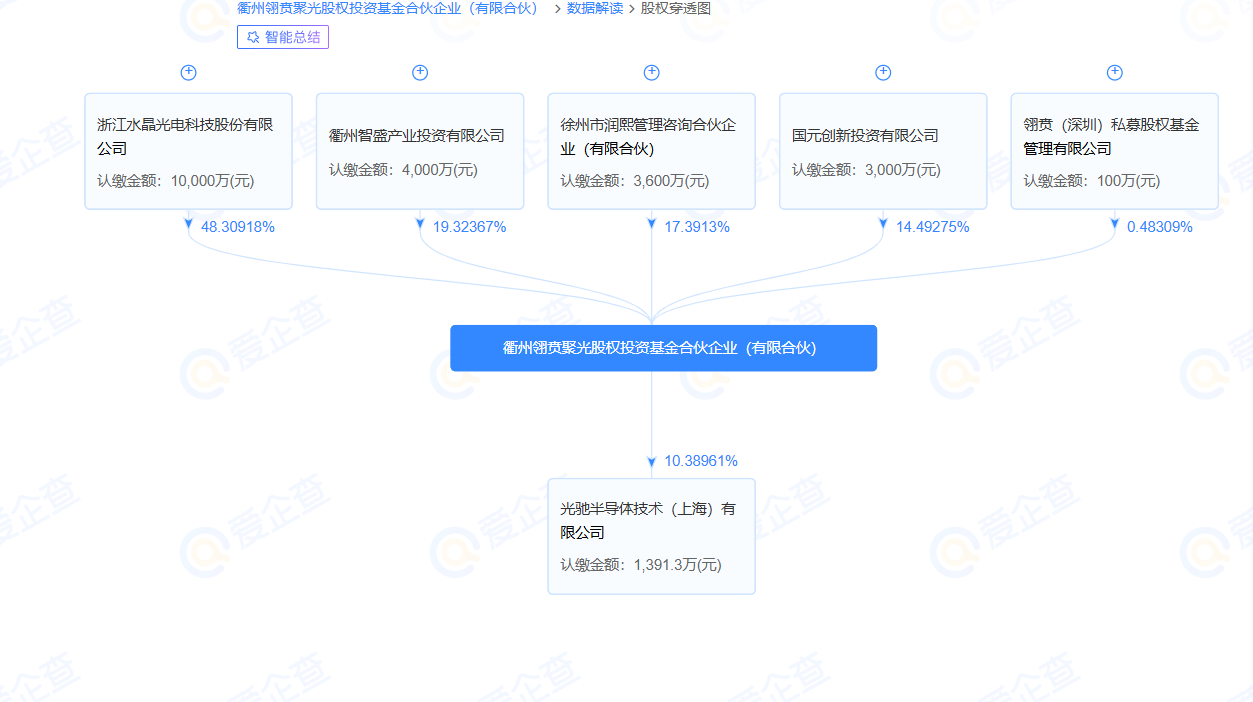1253x702 pixels.
Task: Open the 光驰半导体技术（上海）有限公司 investment card
Action: click(x=652, y=536)
